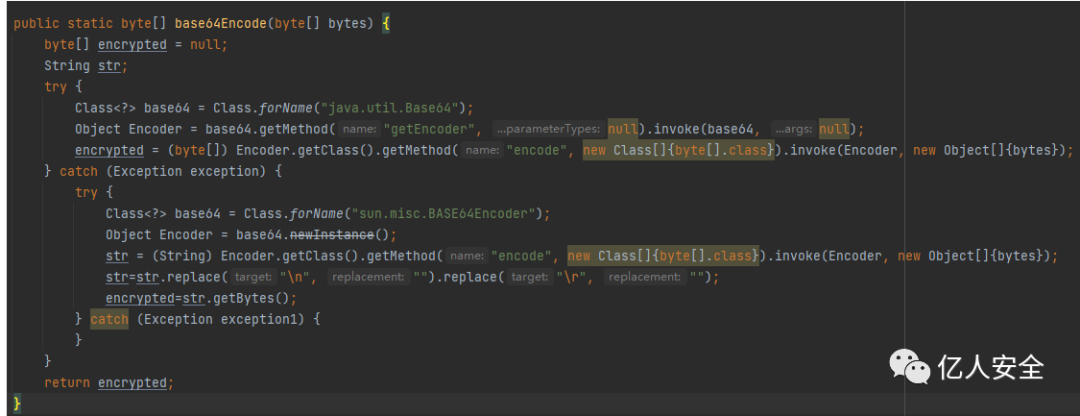Click "encrypted" in the return statement
Image resolution: width=1080 pixels, height=416 pixels.
(x=132, y=383)
